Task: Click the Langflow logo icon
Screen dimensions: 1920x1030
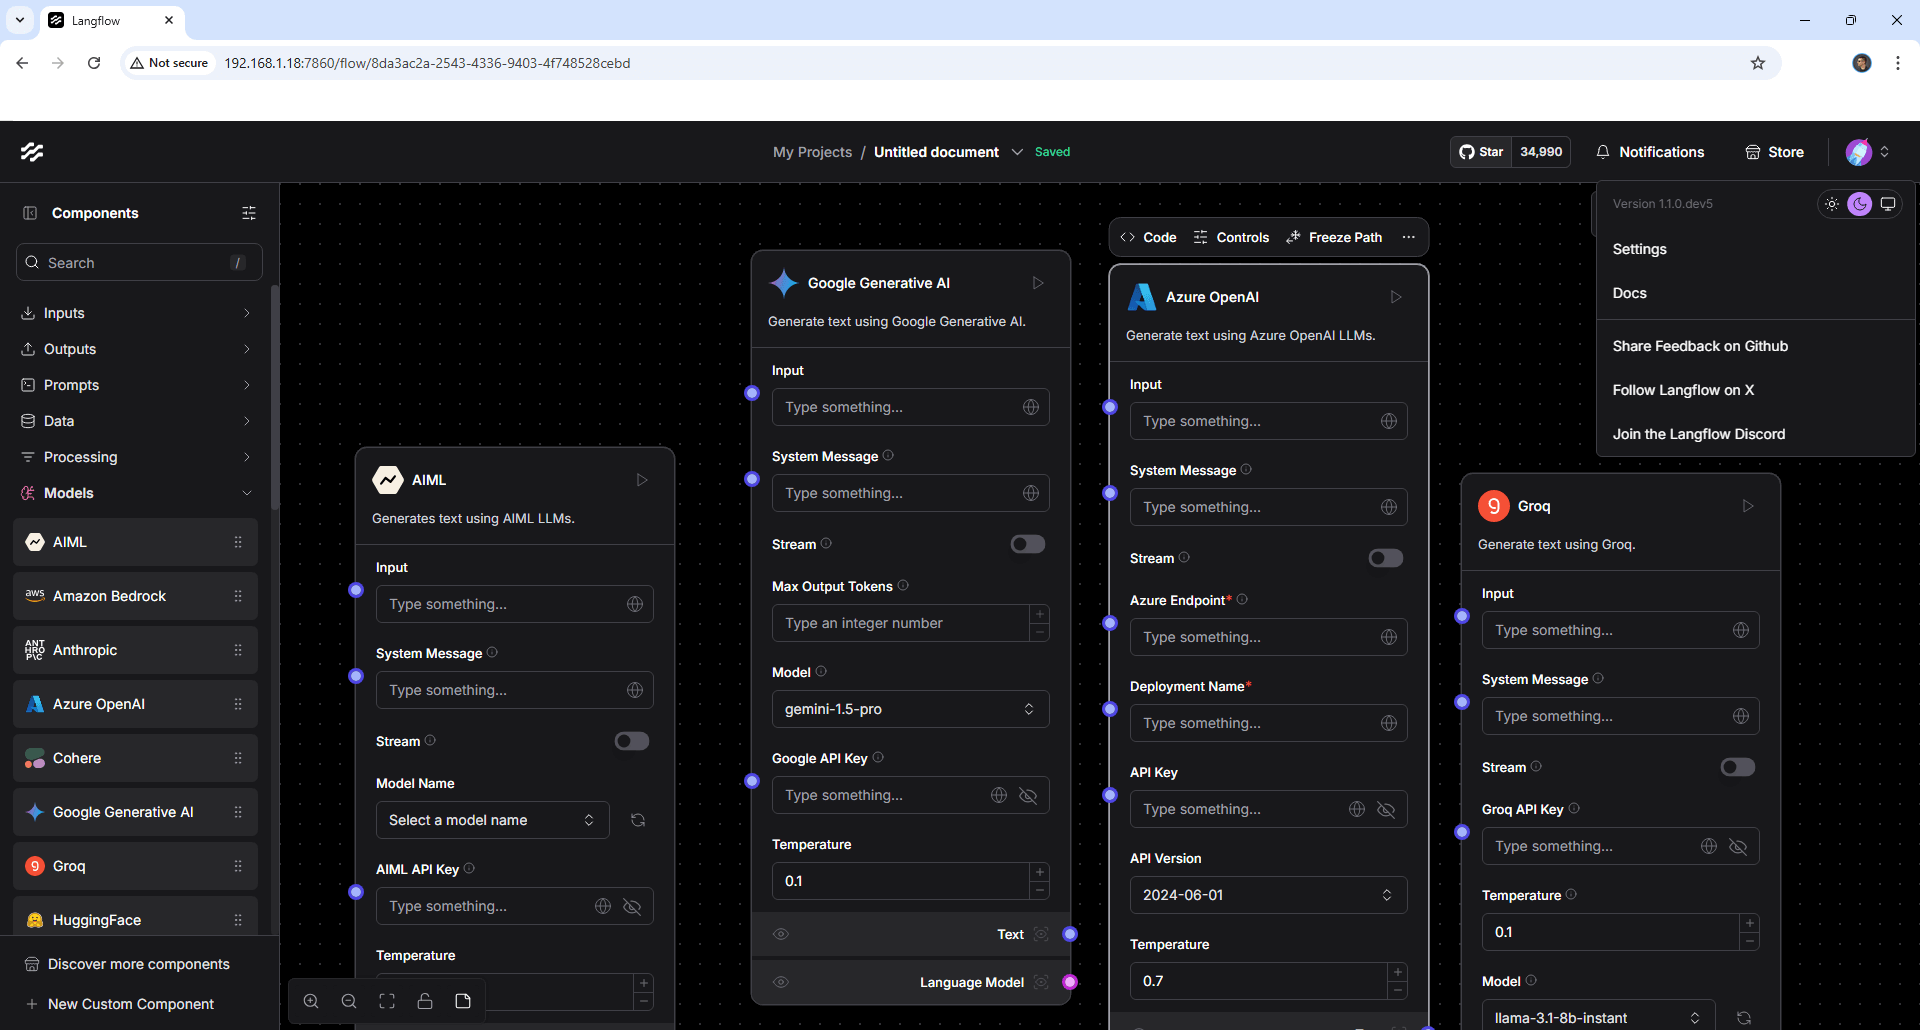Action: point(32,152)
